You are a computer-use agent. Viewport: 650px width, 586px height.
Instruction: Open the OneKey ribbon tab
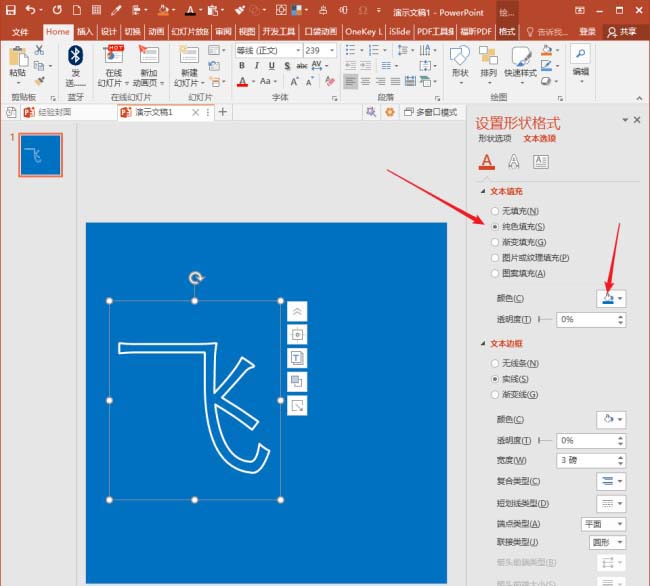(364, 31)
